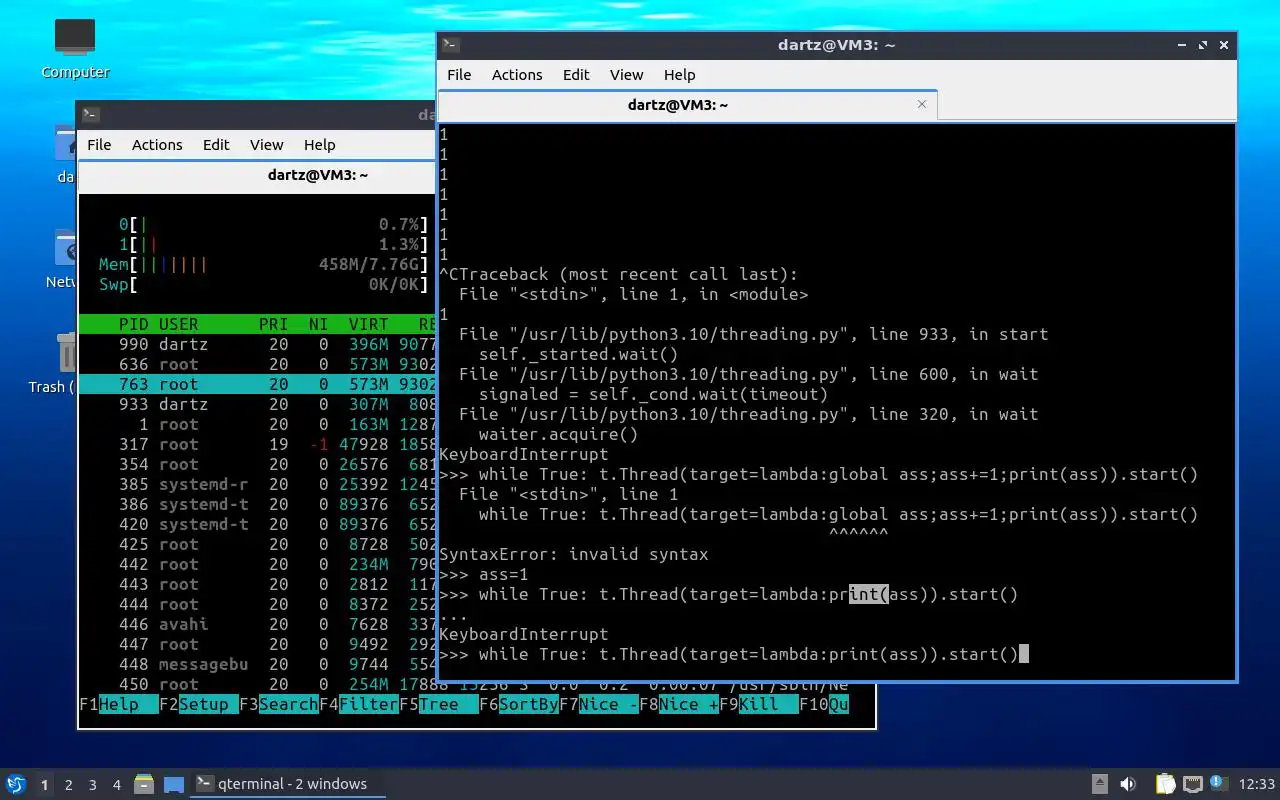
Task: Select htop process row PID 990 dartz
Action: click(258, 344)
